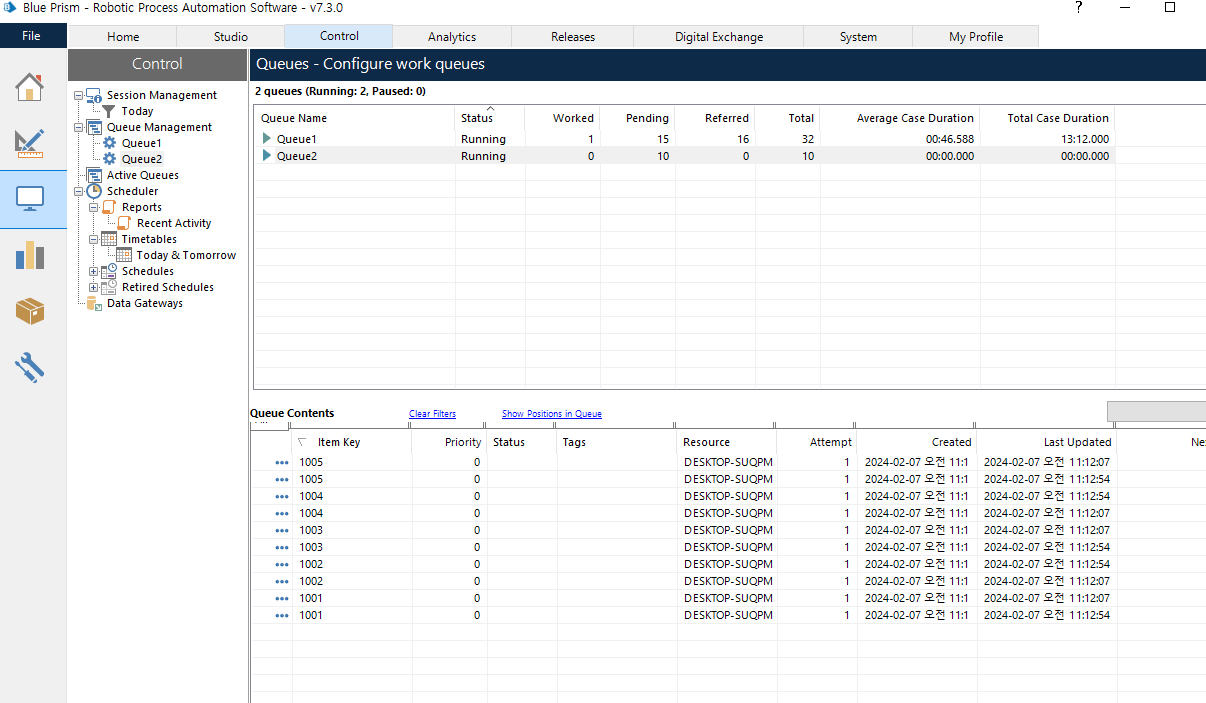Open the Analytics bar chart sidebar icon
The height and width of the screenshot is (703, 1206).
30,255
